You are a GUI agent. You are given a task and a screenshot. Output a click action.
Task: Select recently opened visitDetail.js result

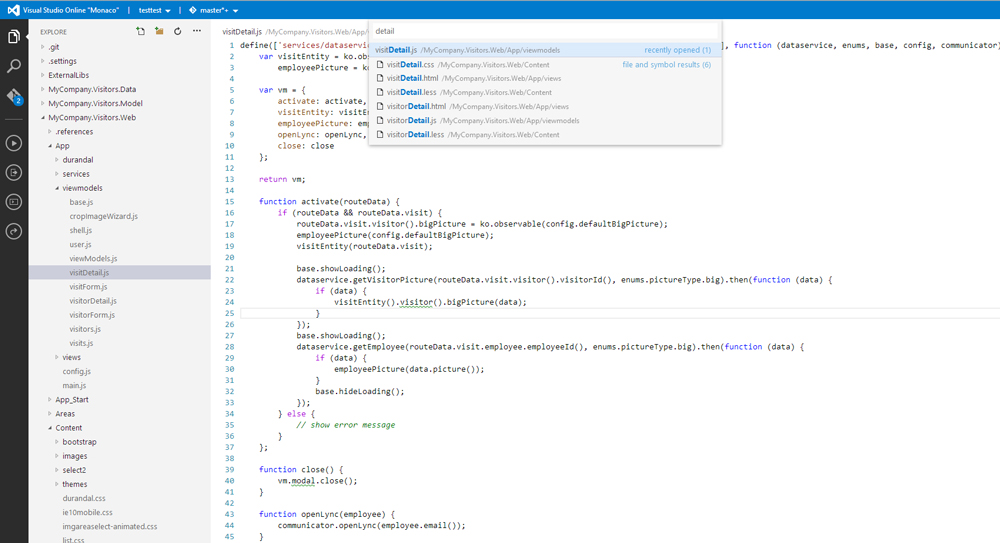click(x=397, y=50)
